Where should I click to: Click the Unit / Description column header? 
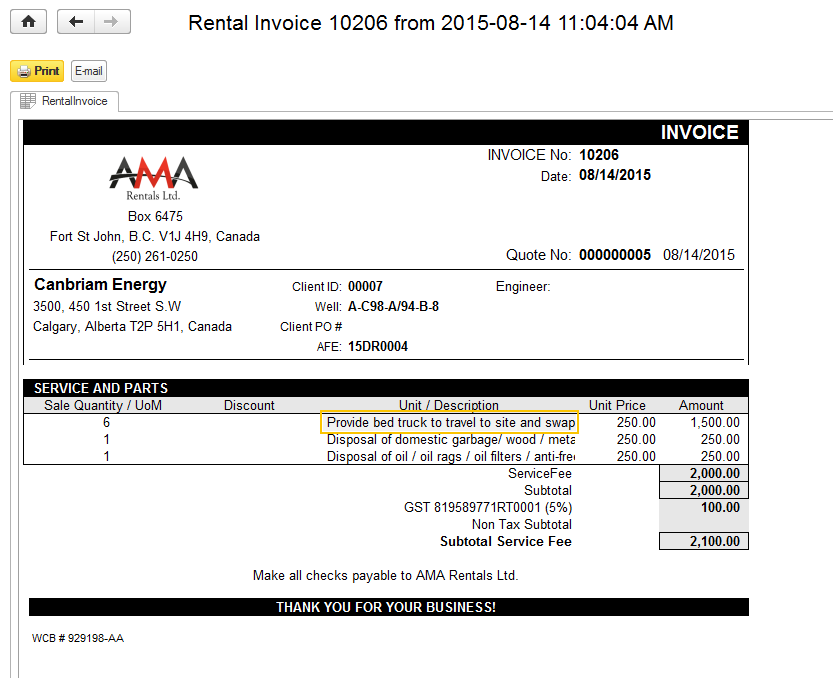coord(449,405)
